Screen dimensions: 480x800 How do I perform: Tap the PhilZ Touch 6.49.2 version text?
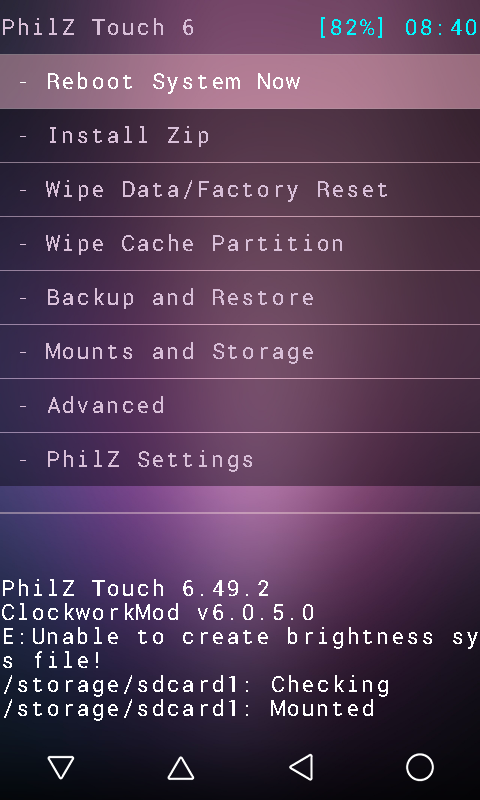pyautogui.click(x=136, y=588)
